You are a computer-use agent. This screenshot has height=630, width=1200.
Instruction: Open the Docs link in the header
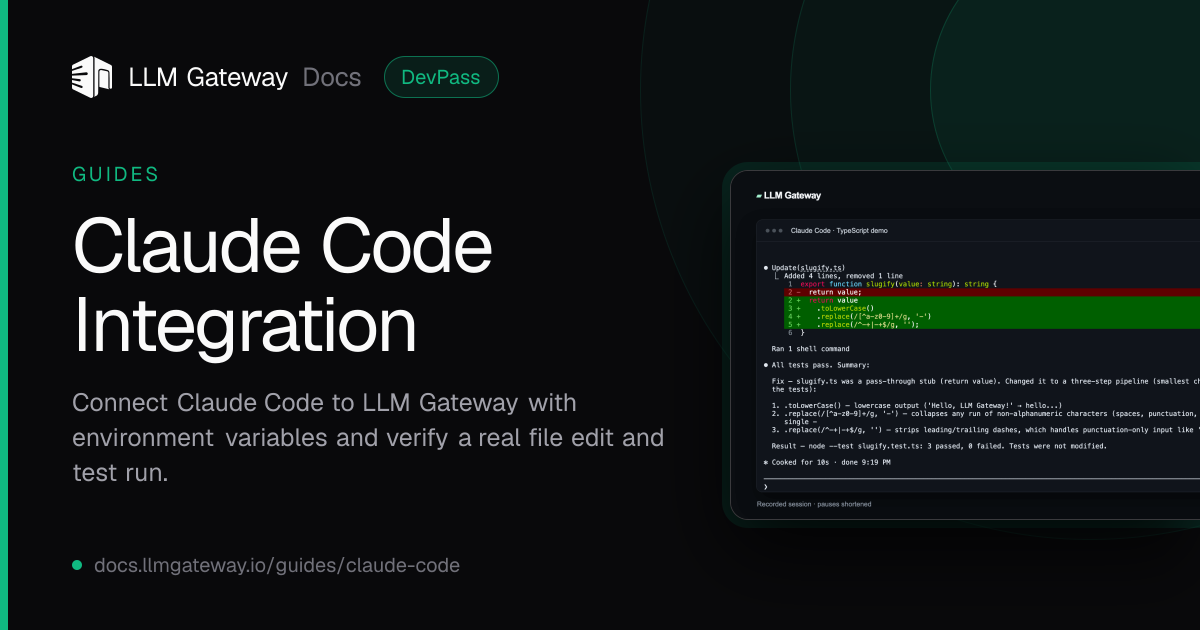331,77
